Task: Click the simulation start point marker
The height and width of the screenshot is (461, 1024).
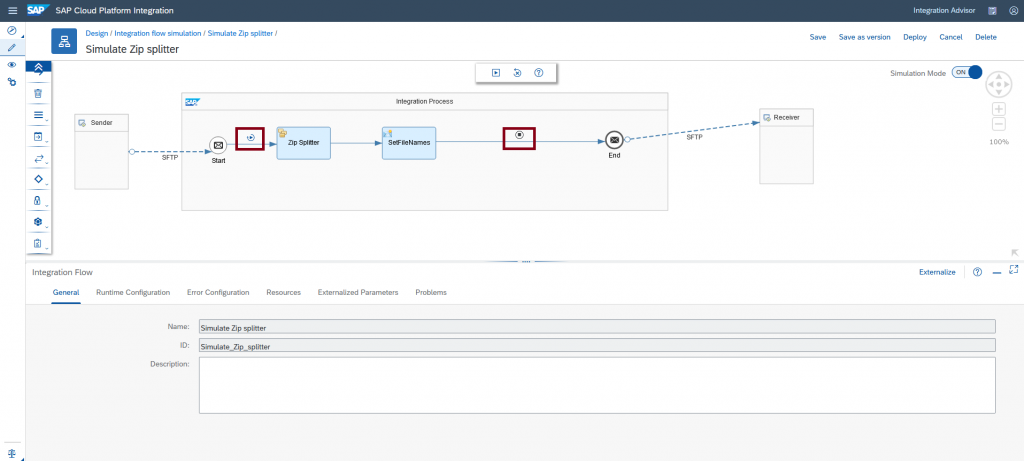Action: (x=250, y=138)
